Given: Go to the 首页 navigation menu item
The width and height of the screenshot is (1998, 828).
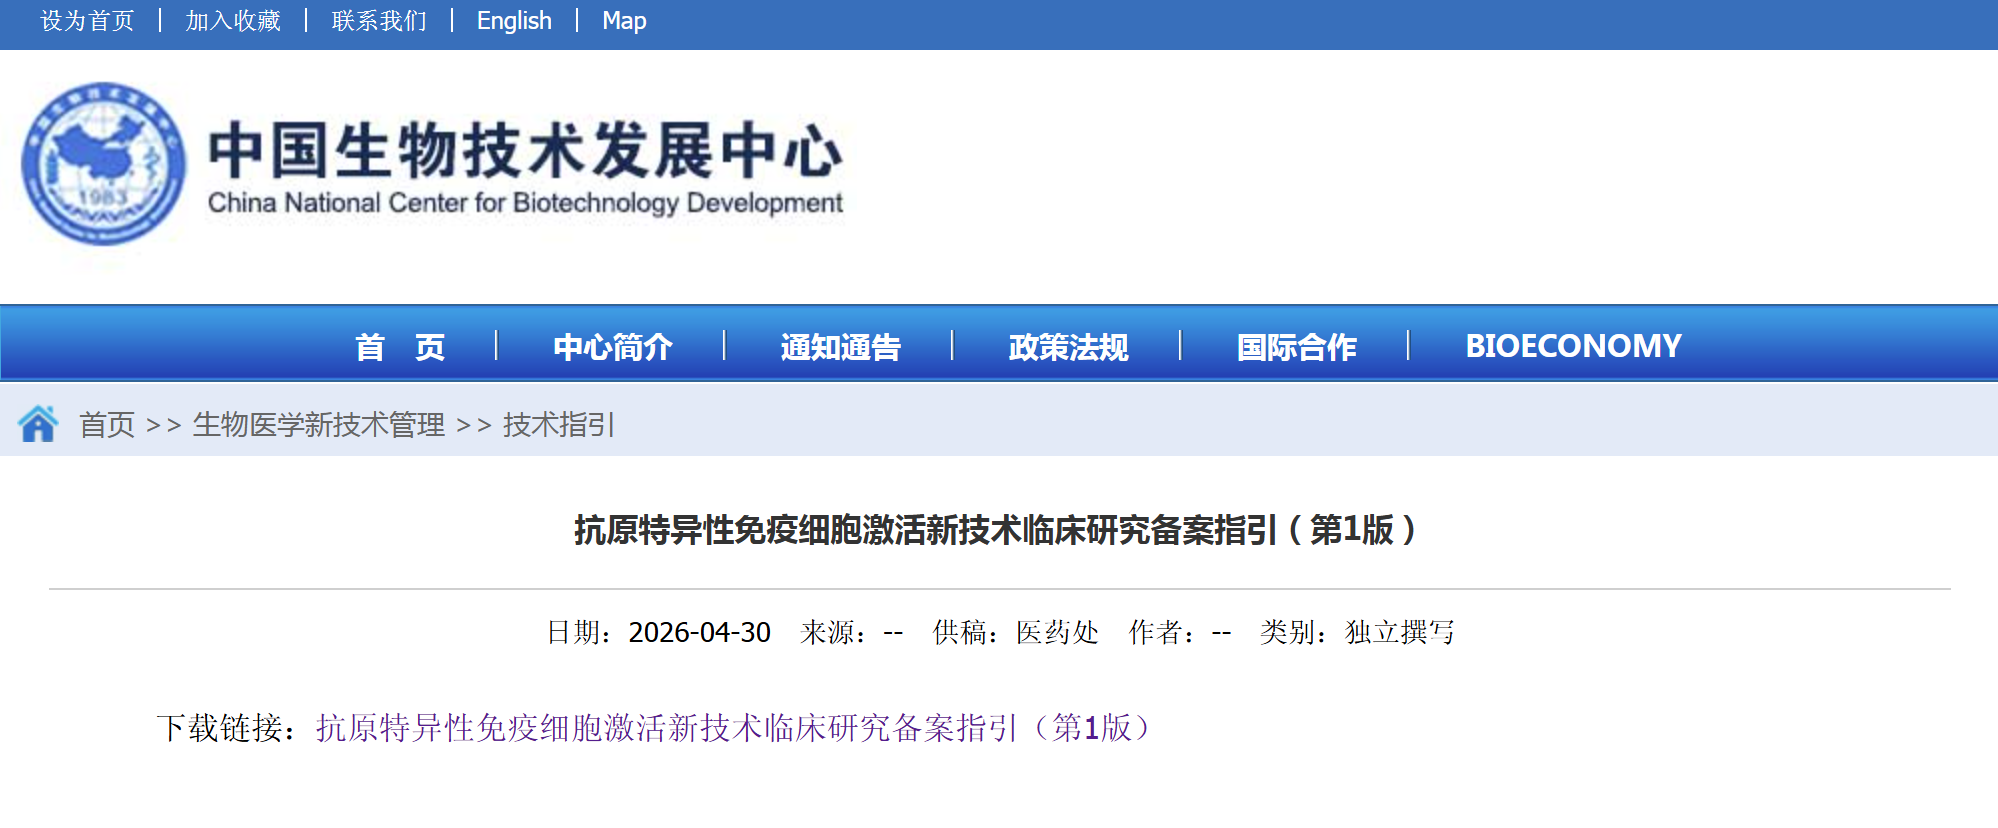Looking at the screenshot, I should click(400, 347).
